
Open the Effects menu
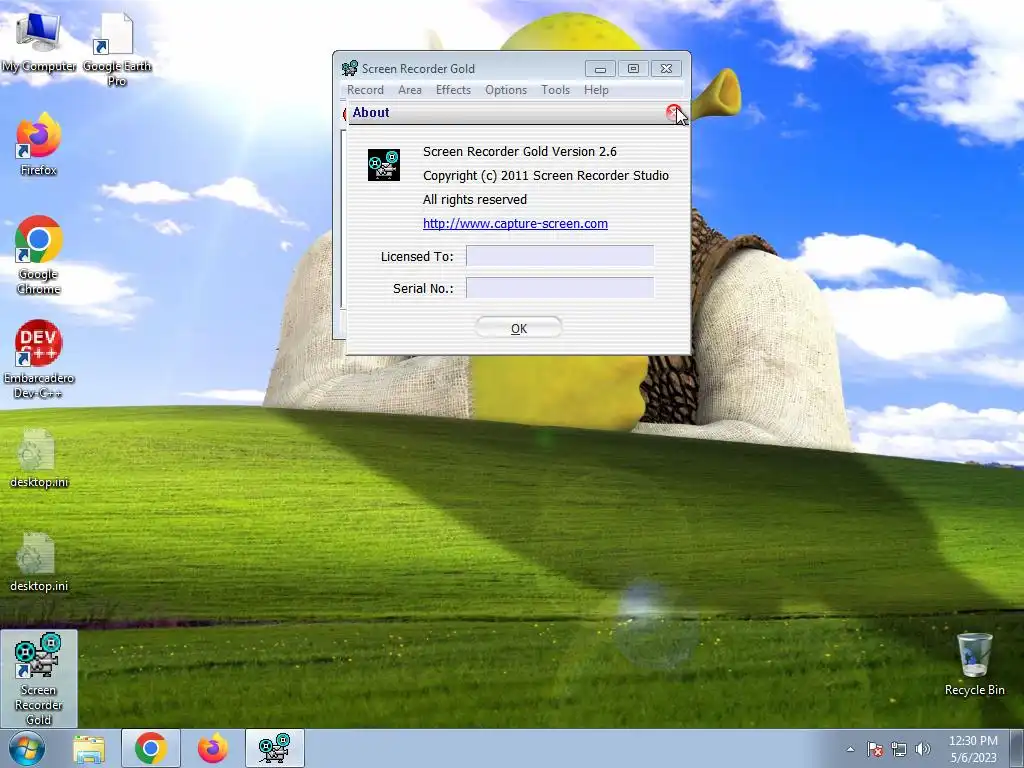[453, 90]
